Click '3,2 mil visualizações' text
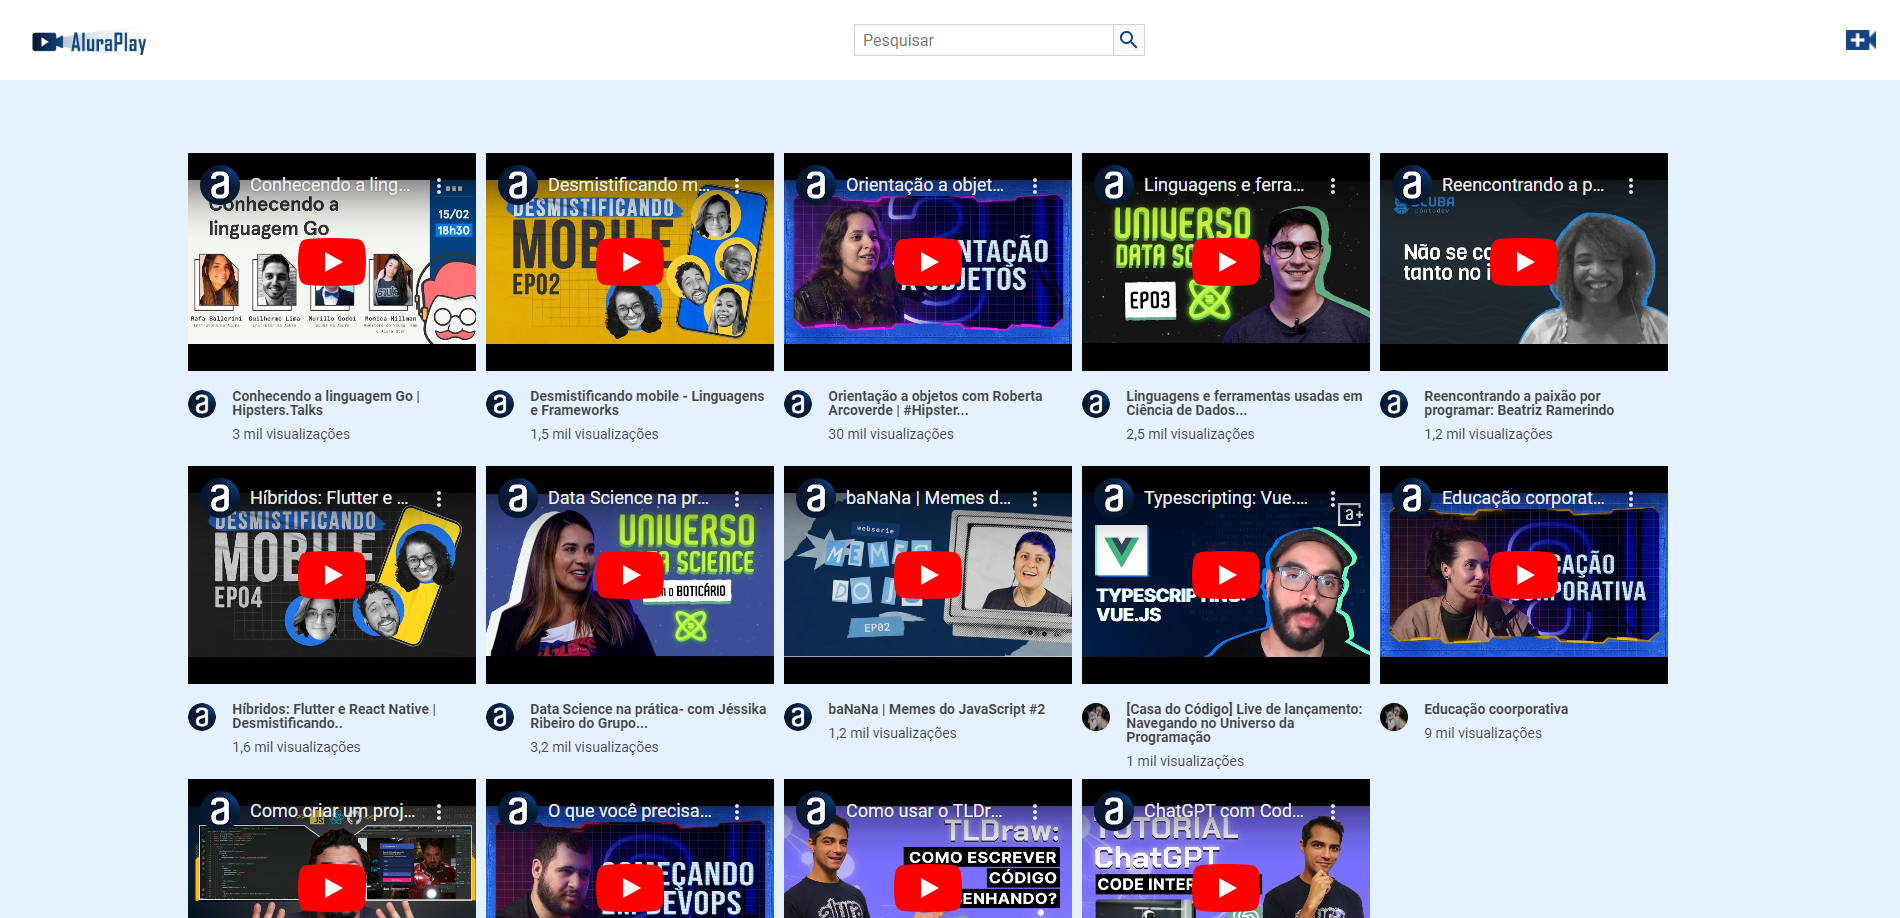1900x918 pixels. tap(594, 747)
